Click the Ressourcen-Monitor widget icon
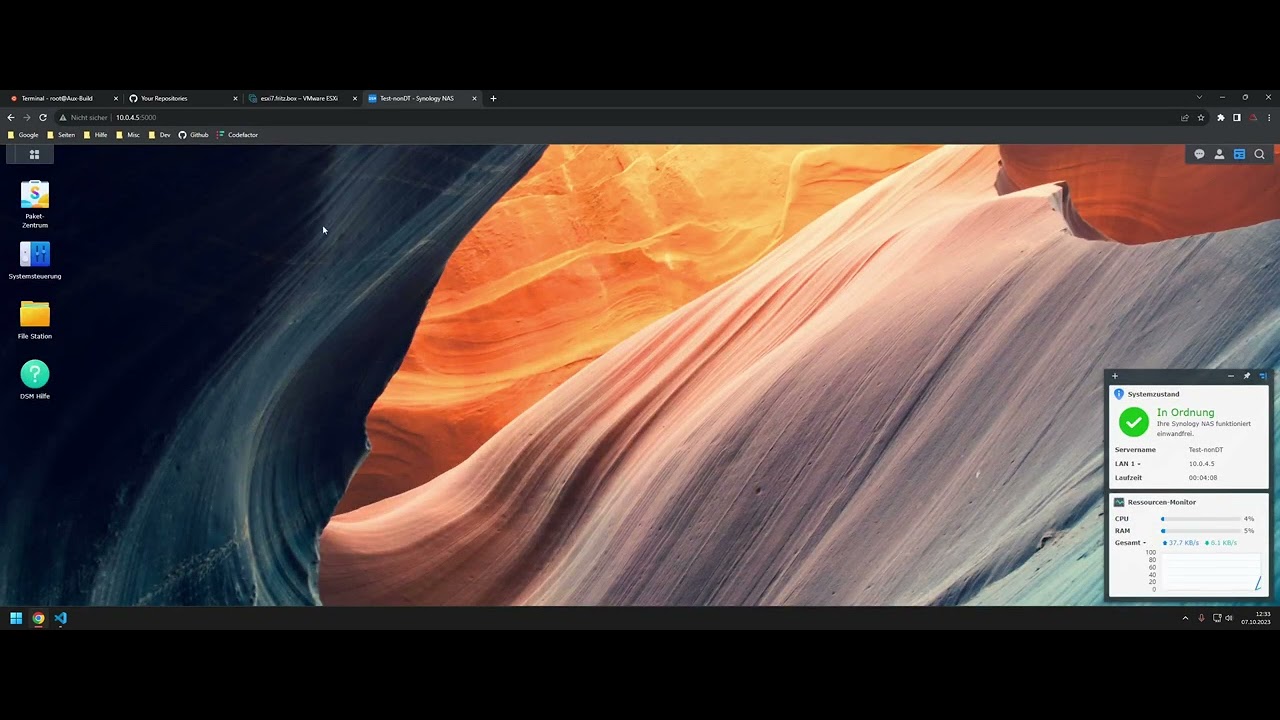This screenshot has width=1280, height=720. (x=1119, y=502)
